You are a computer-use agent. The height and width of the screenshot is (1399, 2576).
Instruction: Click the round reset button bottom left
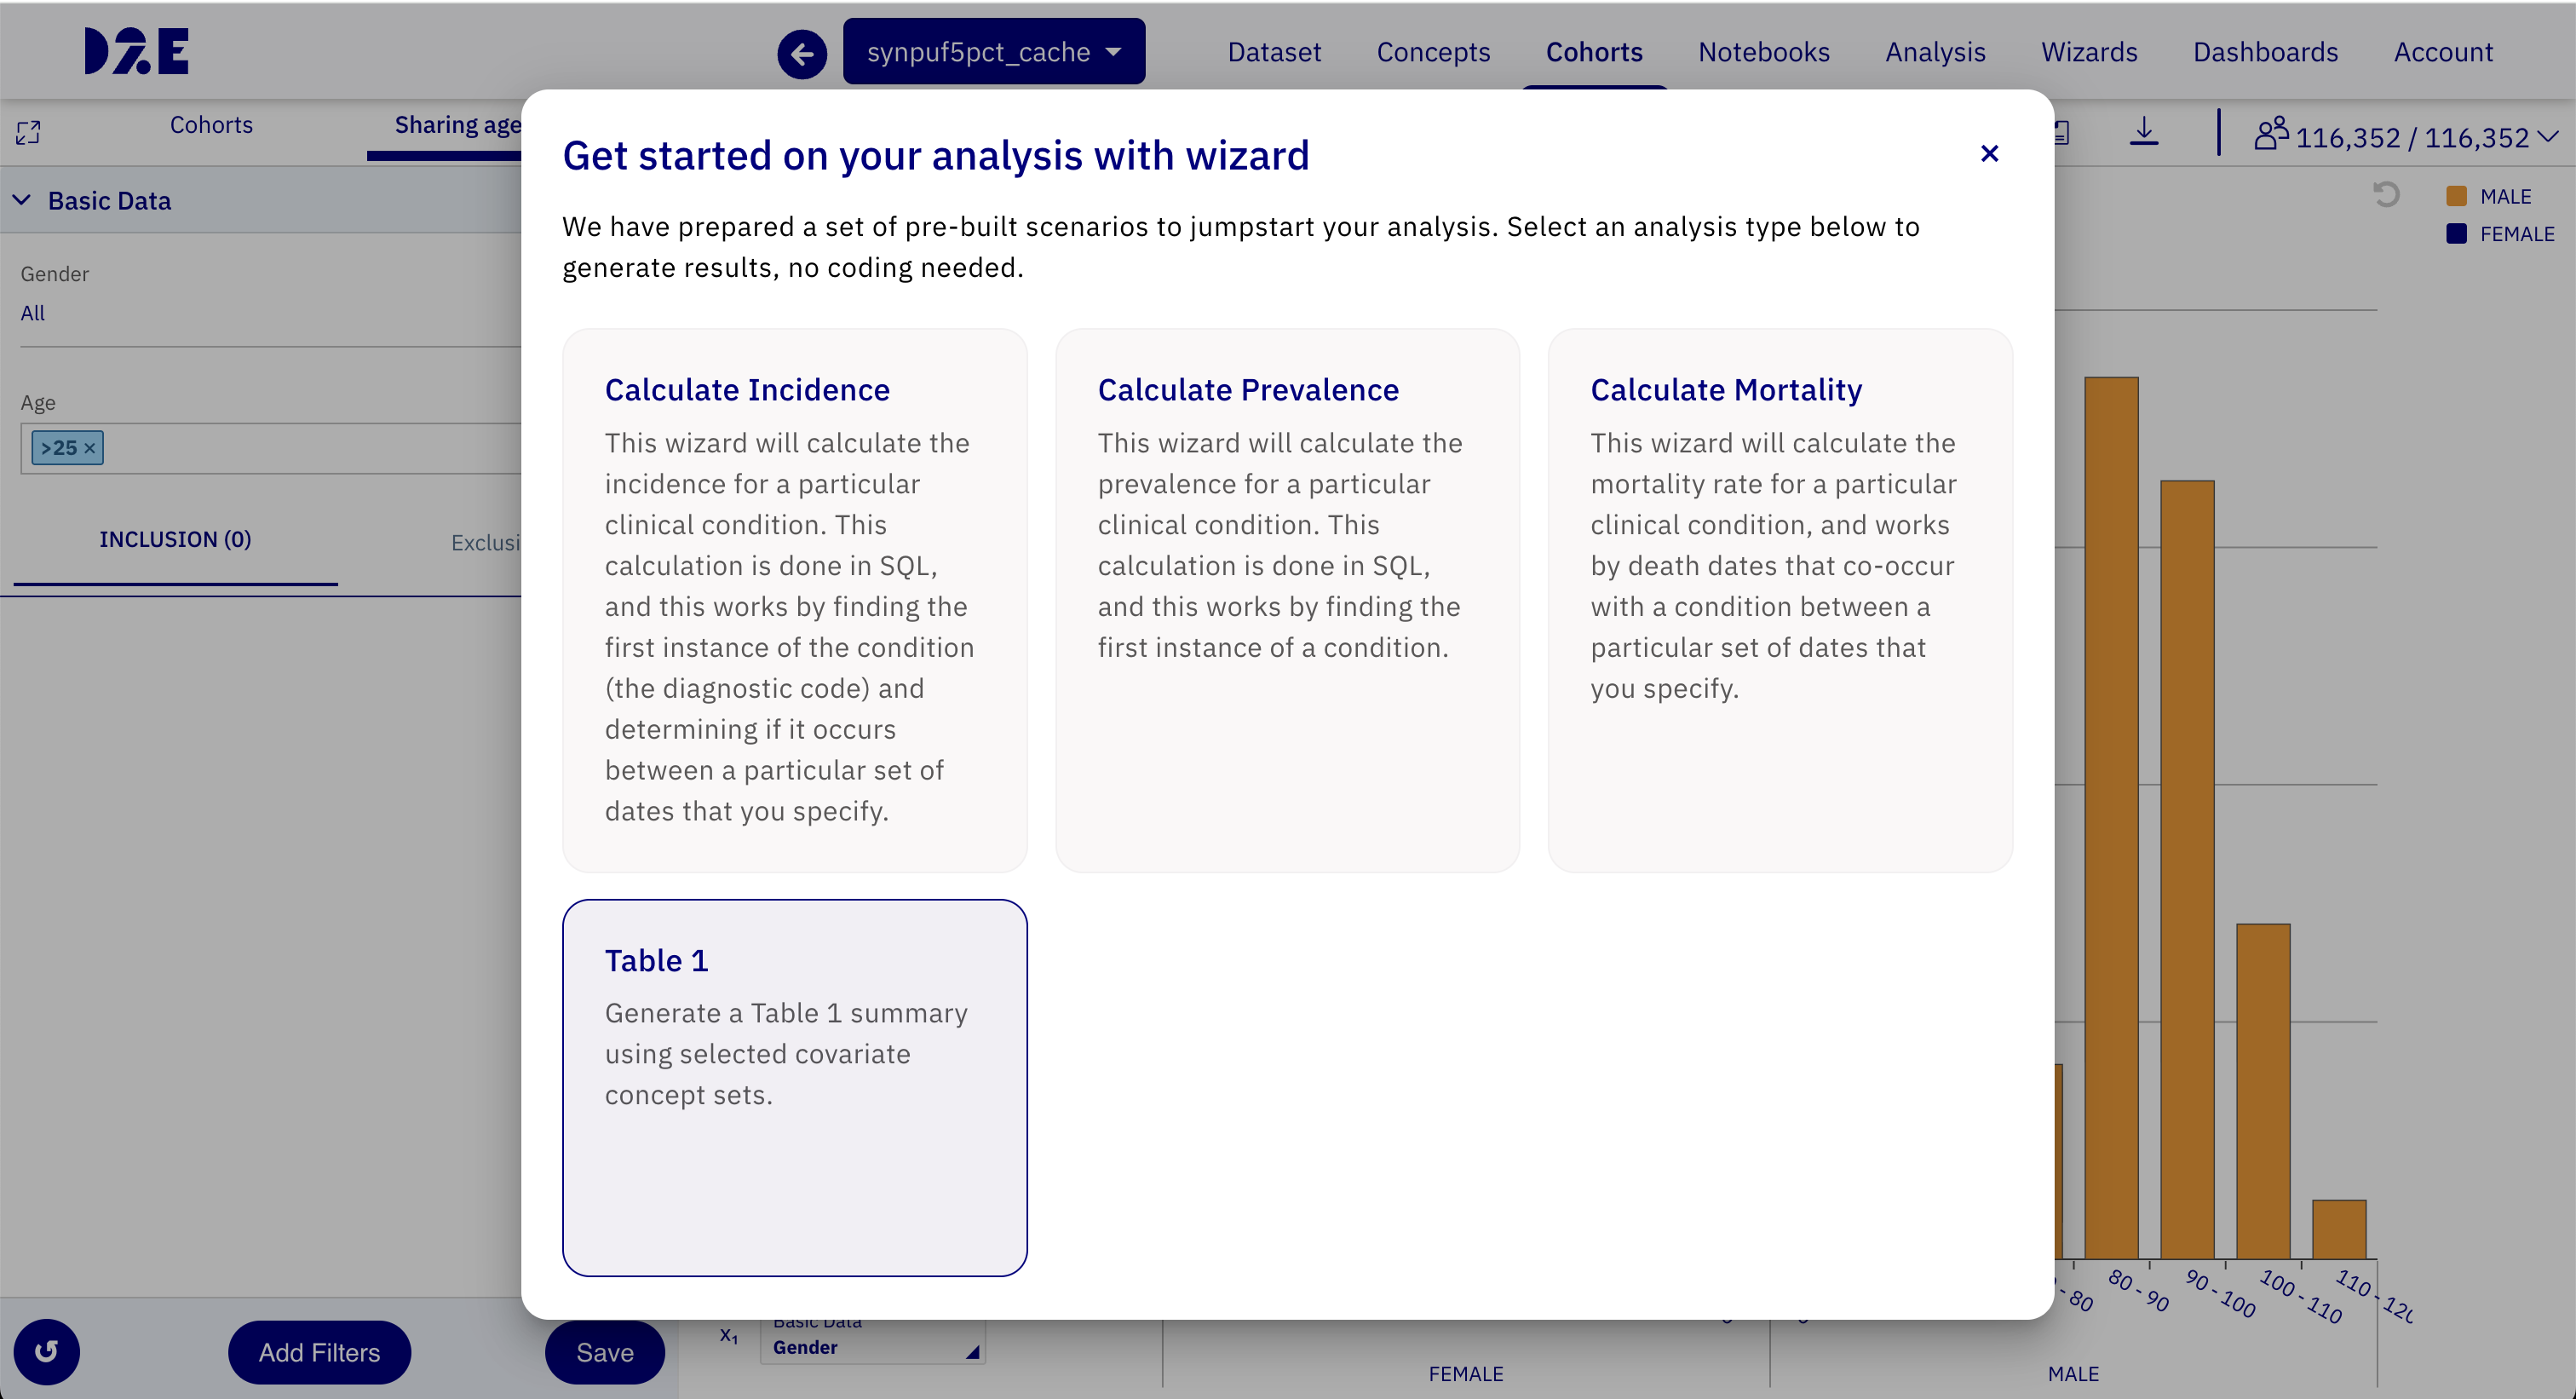pos(46,1352)
